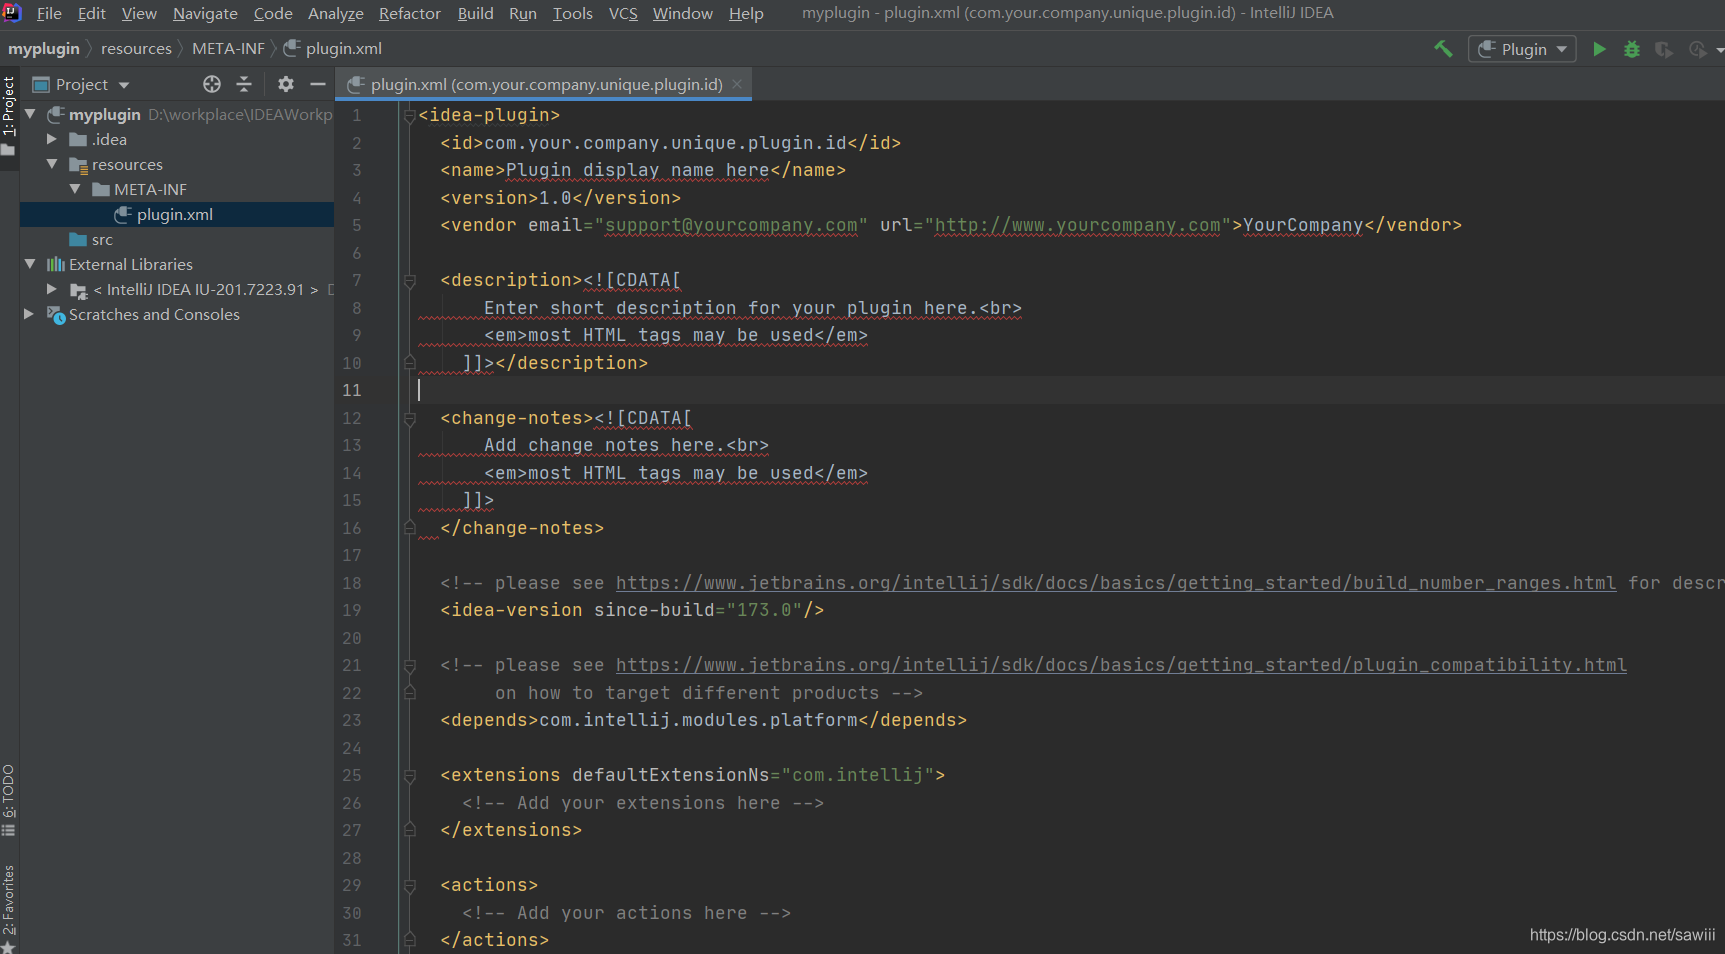The image size is (1725, 954).
Task: Click the build_number_ranges.html documentation link
Action: click(x=1116, y=583)
